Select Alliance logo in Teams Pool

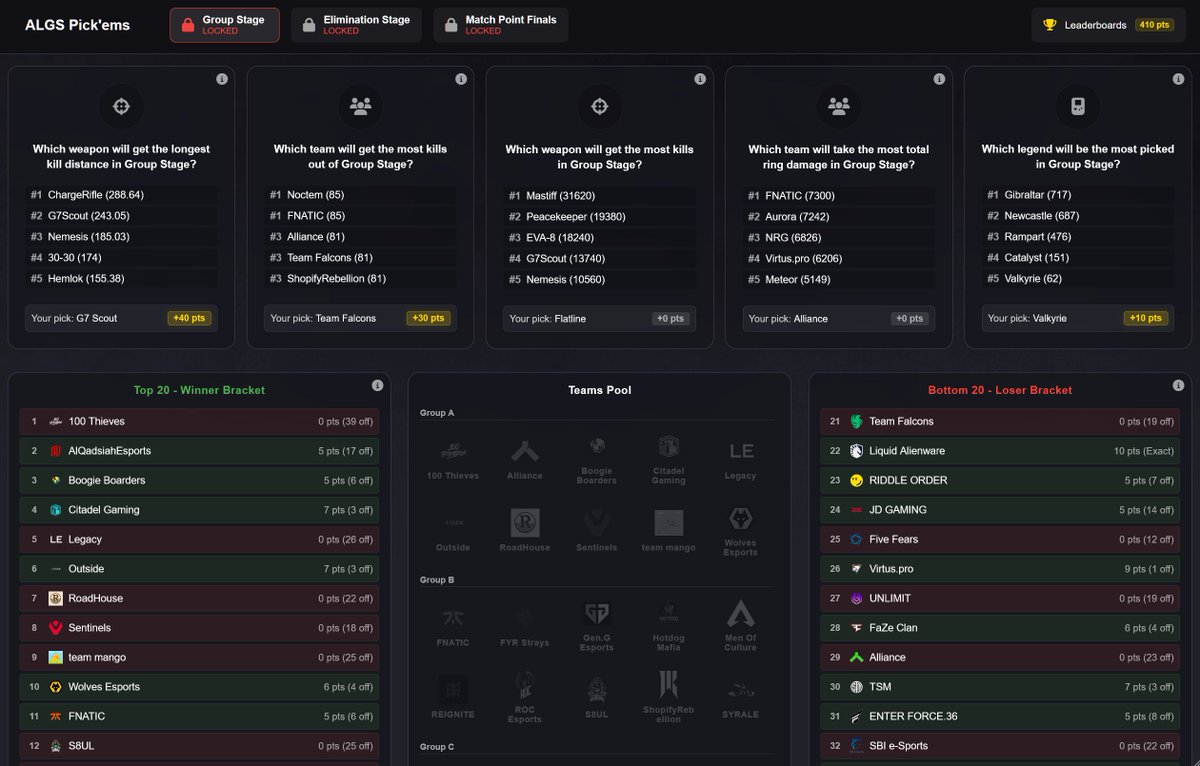click(525, 451)
